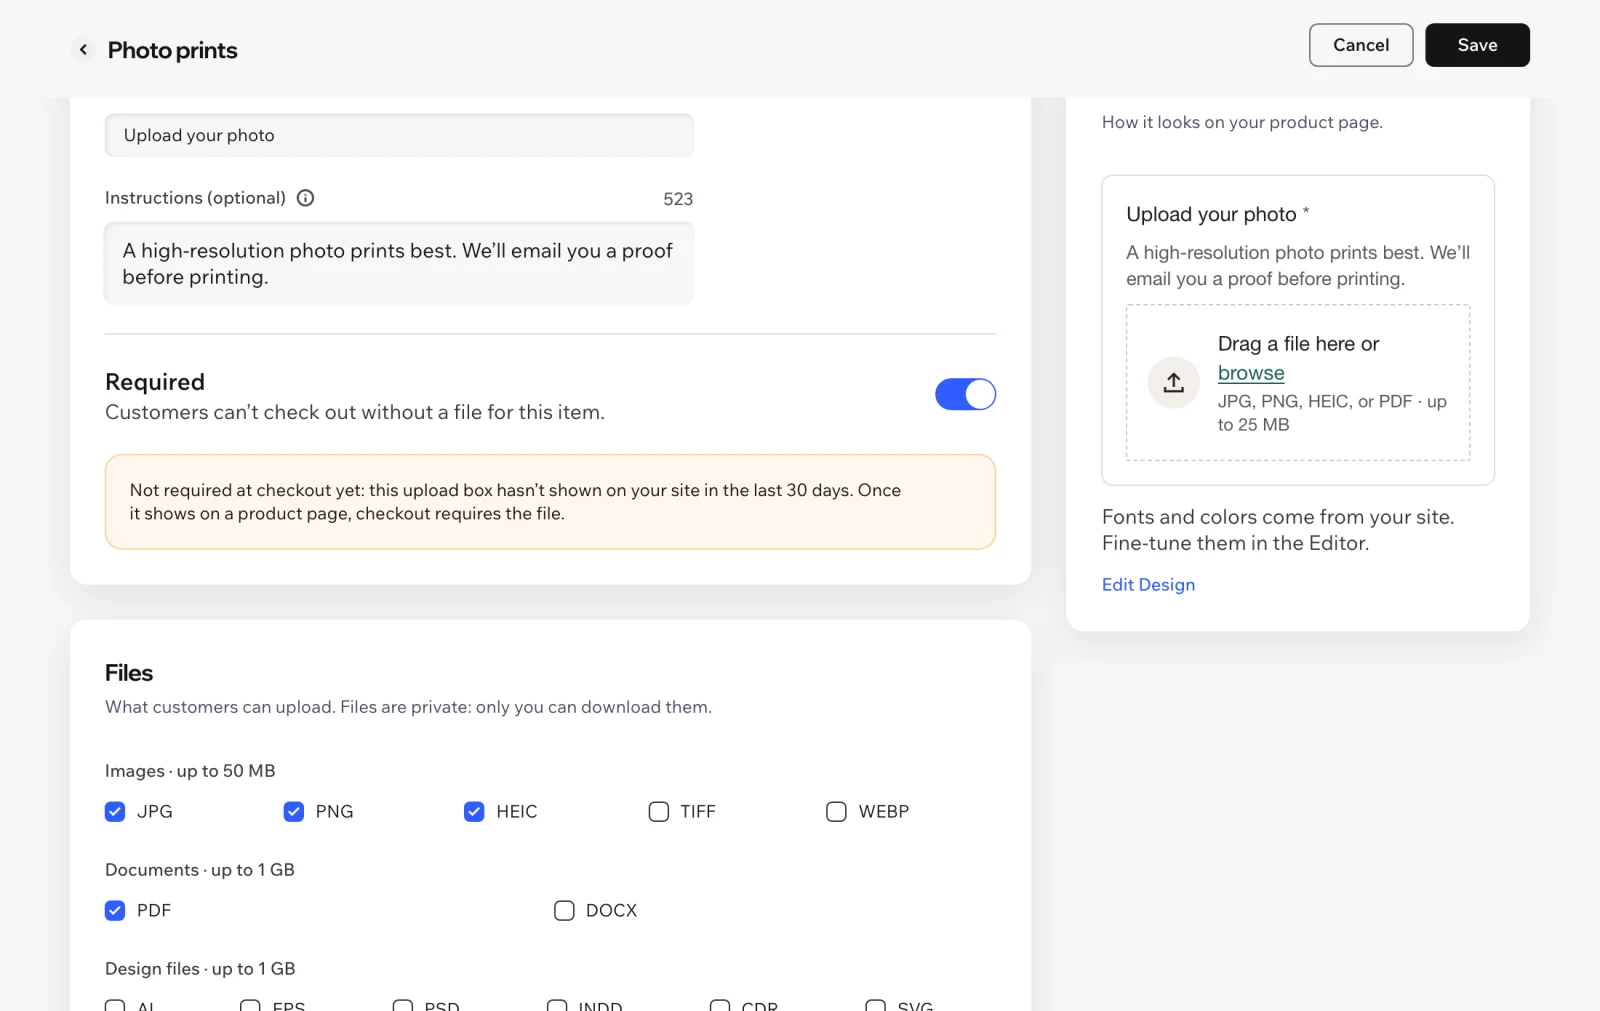Click the "JPG, PNG, HEIC, or PDF" size hint
1600x1011 pixels.
[1332, 413]
